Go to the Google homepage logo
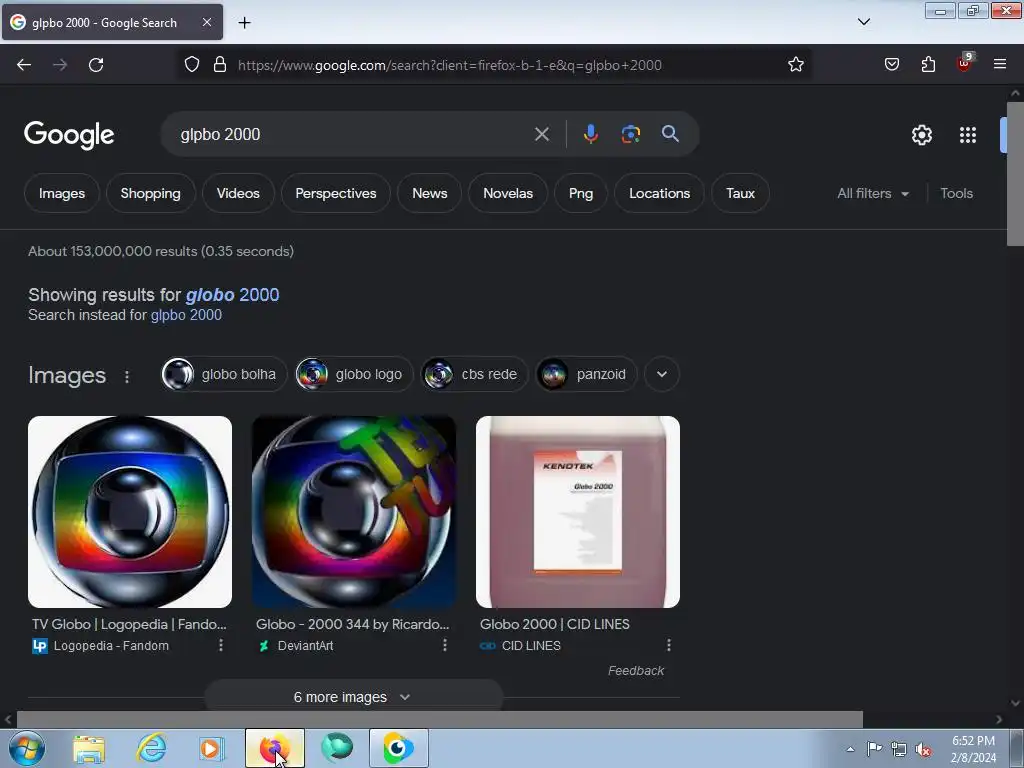The height and width of the screenshot is (768, 1024). point(69,135)
